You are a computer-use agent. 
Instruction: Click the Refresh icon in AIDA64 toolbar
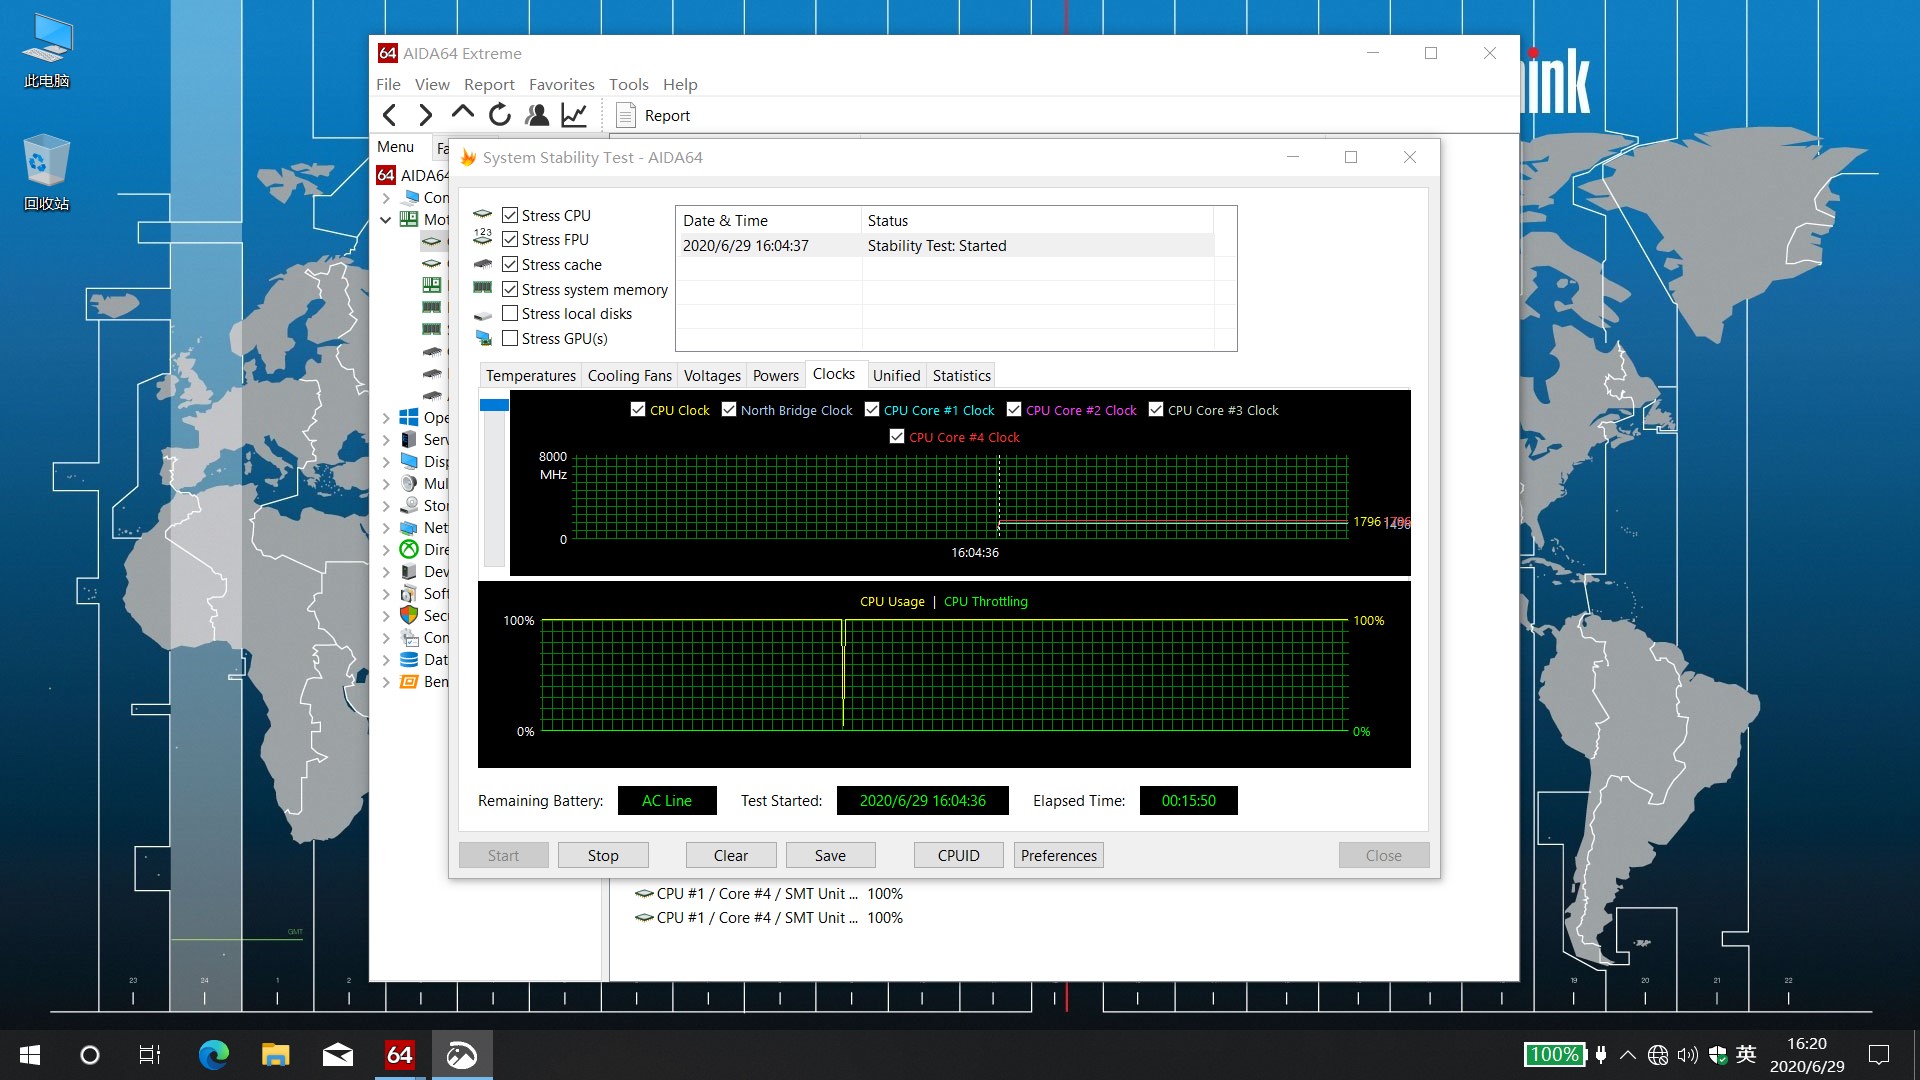pyautogui.click(x=499, y=115)
